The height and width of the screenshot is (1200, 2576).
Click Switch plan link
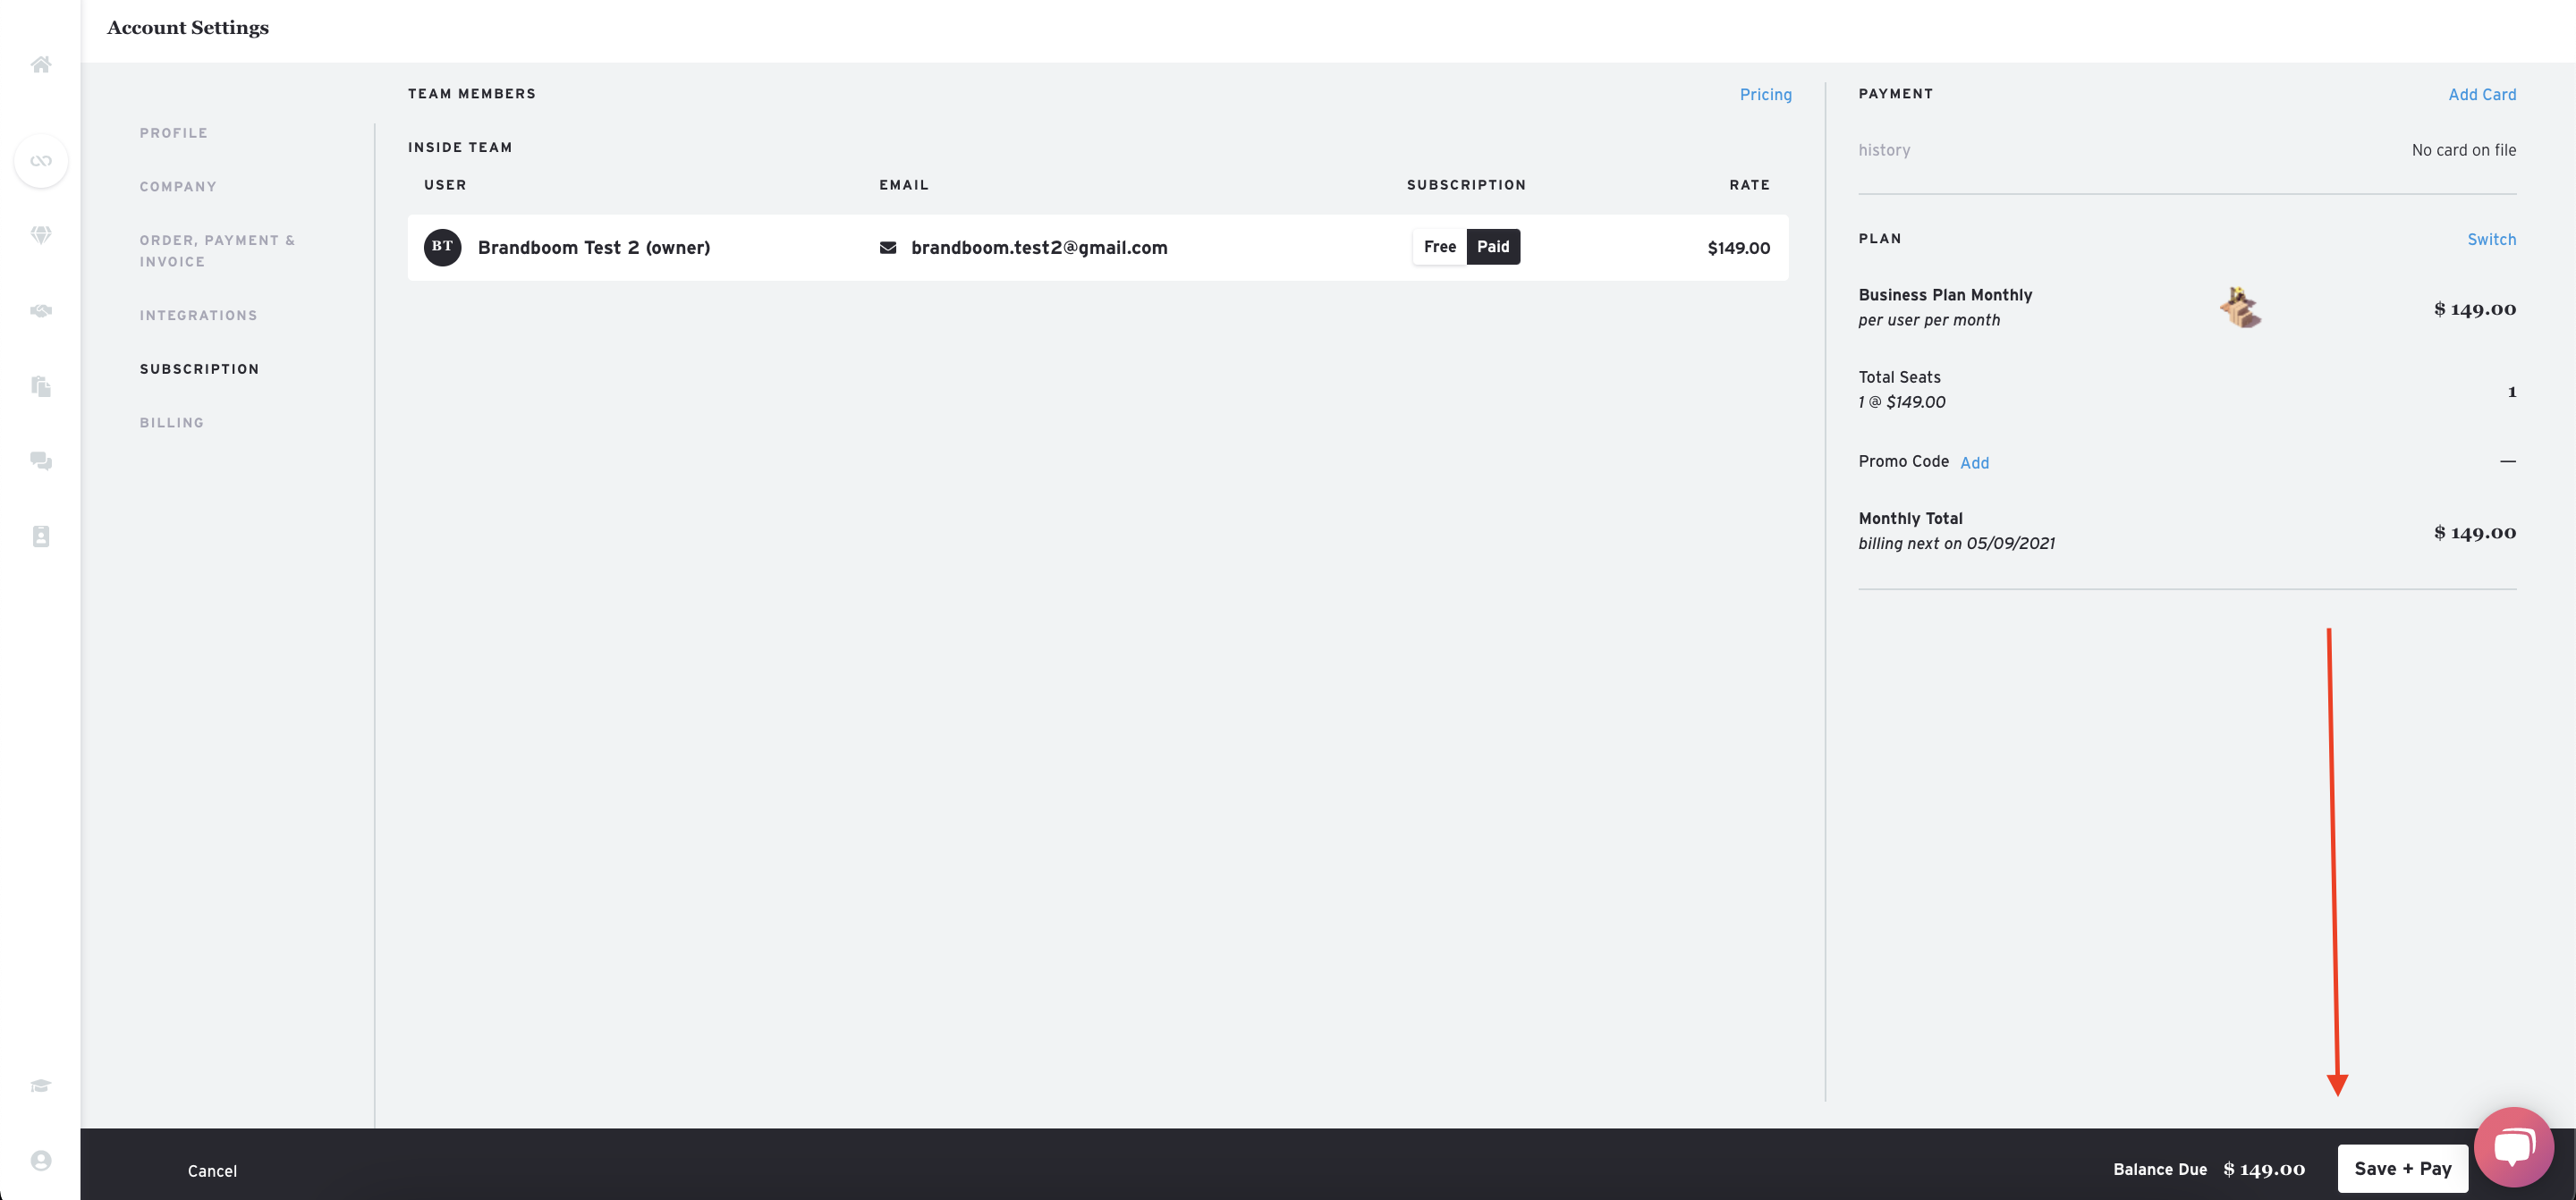[2491, 240]
